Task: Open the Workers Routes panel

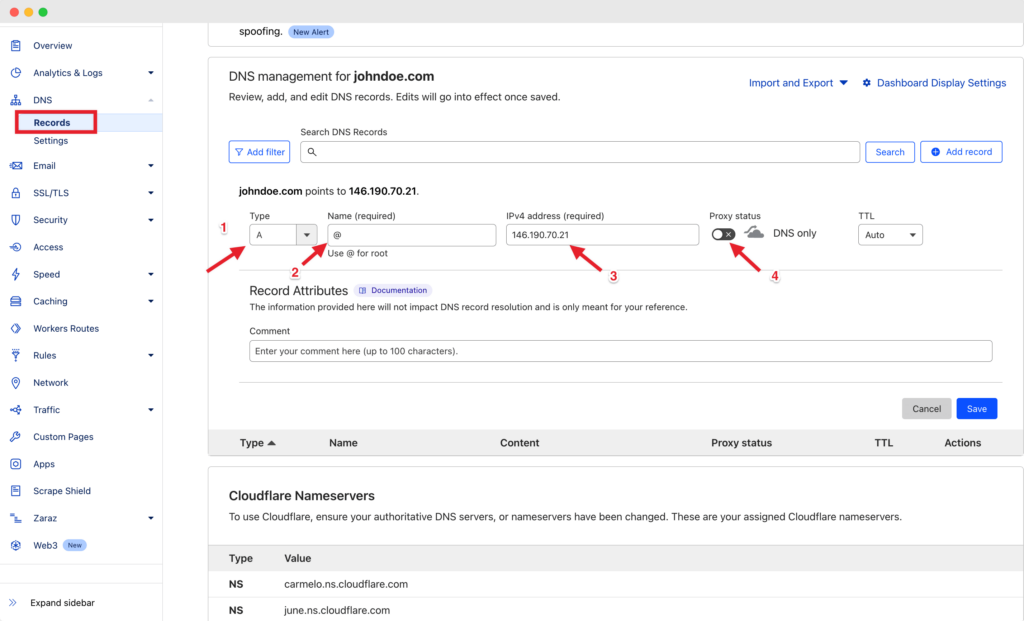Action: click(67, 328)
